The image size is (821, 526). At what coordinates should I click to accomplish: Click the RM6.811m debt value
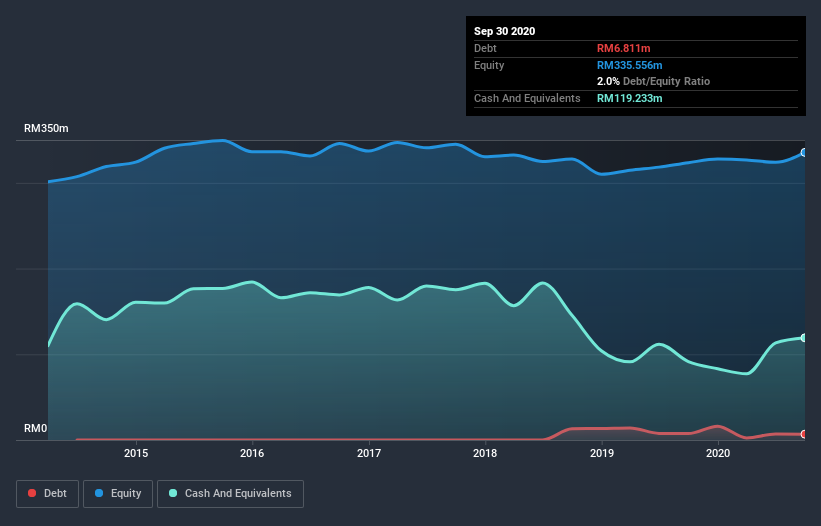[x=624, y=49]
